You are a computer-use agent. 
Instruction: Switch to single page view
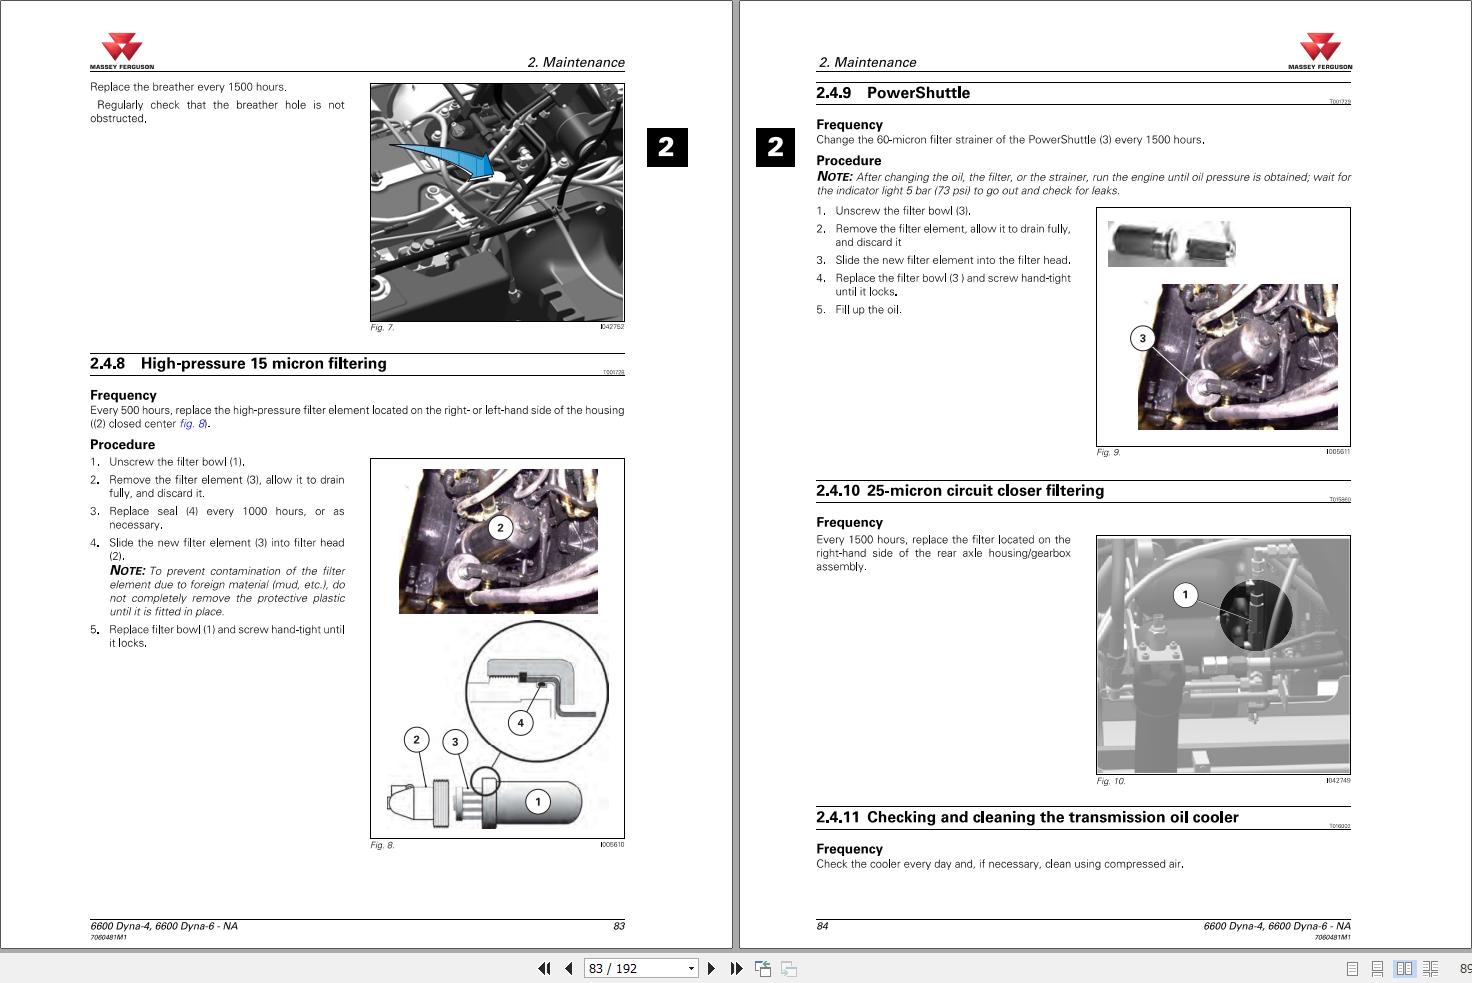1352,968
